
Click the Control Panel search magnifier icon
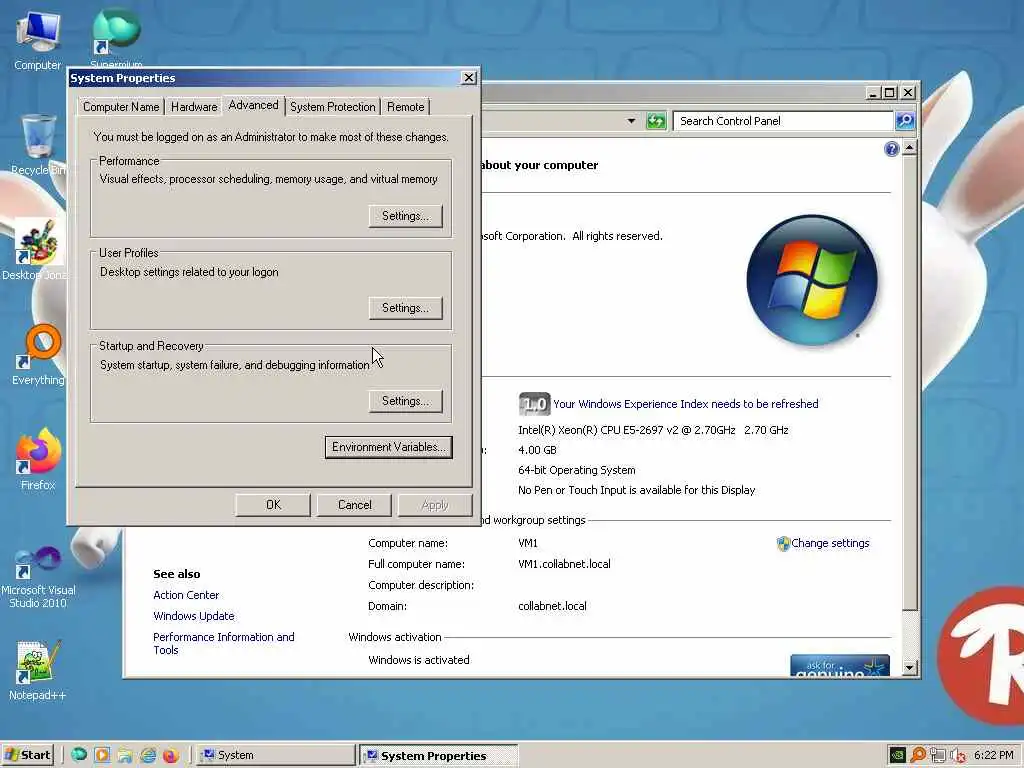coord(905,121)
